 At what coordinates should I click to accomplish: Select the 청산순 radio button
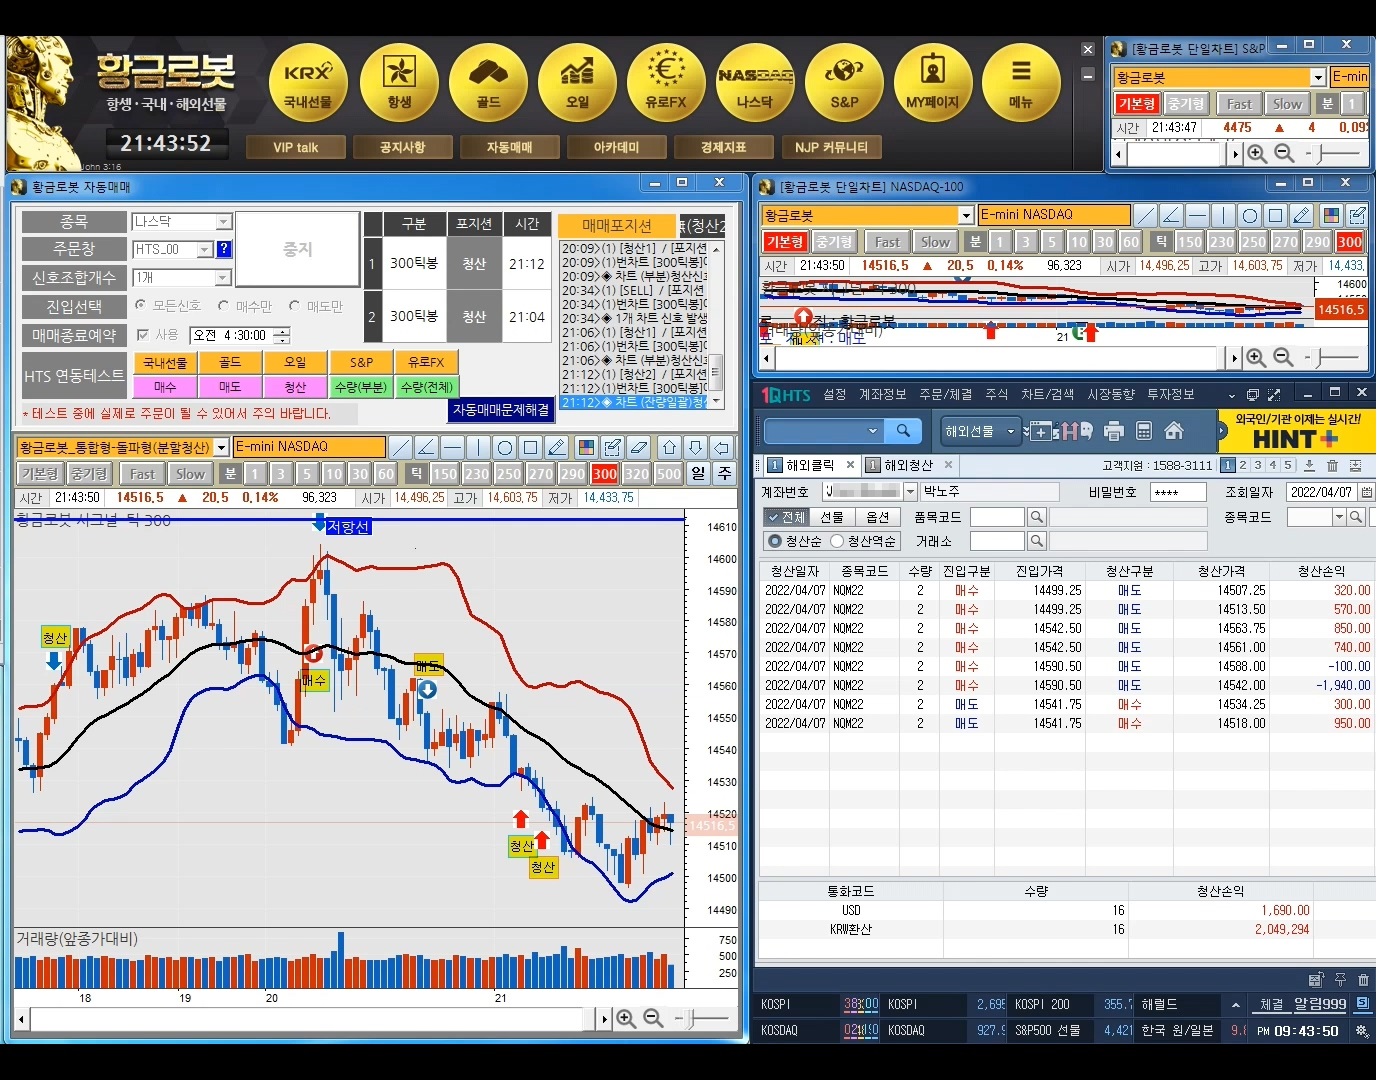pyautogui.click(x=773, y=541)
